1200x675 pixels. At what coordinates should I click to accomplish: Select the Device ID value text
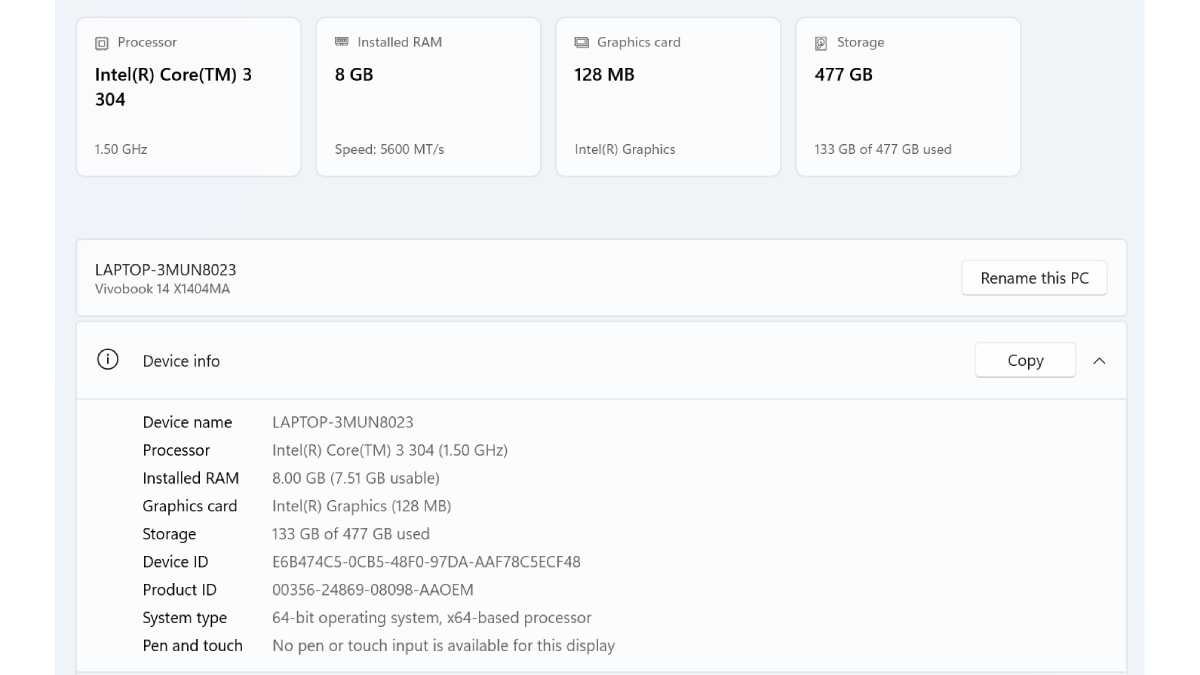(x=426, y=562)
